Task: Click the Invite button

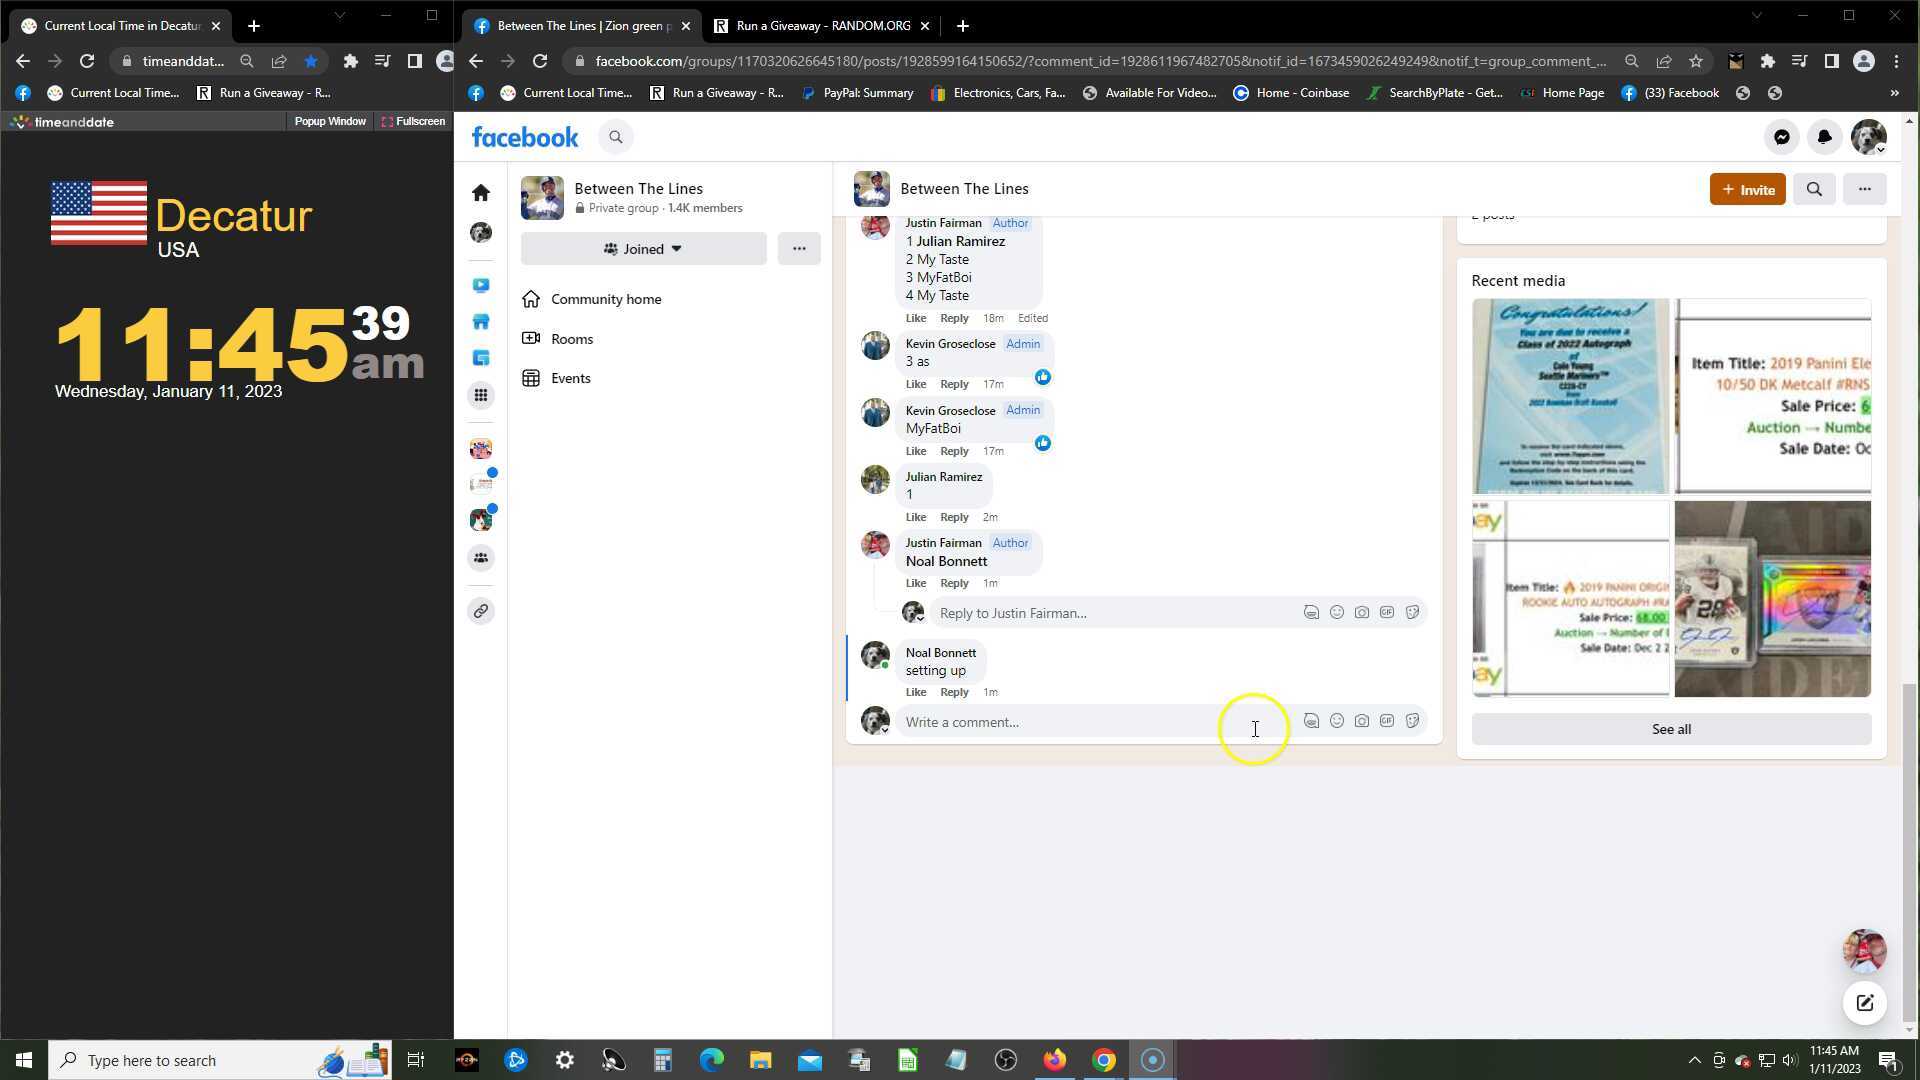Action: [1747, 189]
